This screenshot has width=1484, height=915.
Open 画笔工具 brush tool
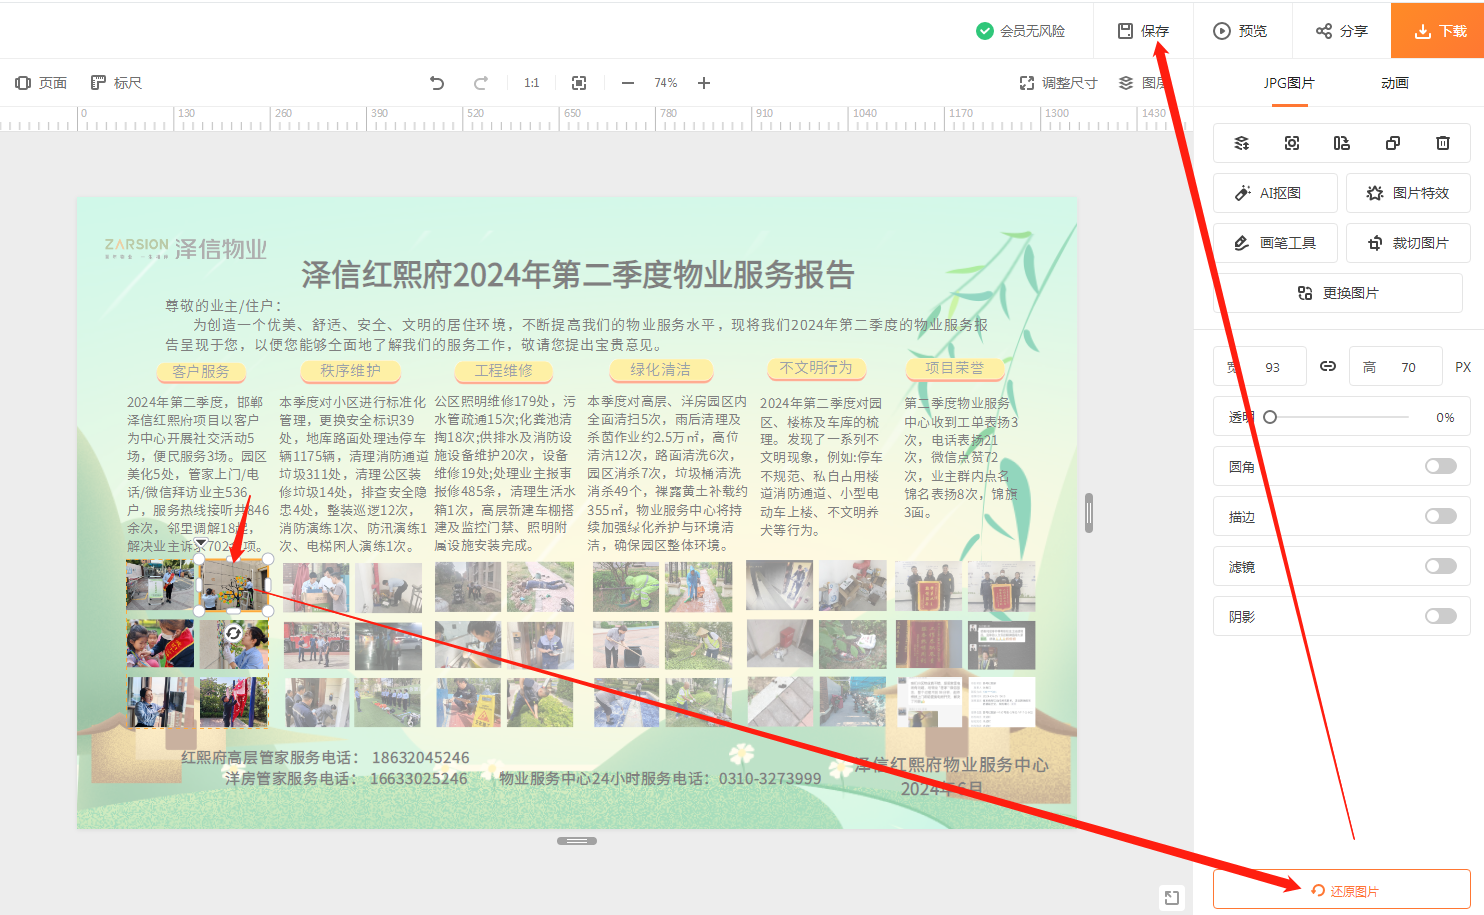tap(1275, 243)
